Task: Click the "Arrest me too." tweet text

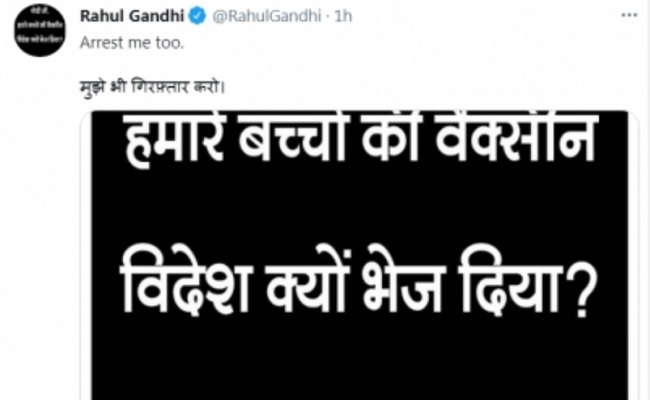Action: point(132,43)
